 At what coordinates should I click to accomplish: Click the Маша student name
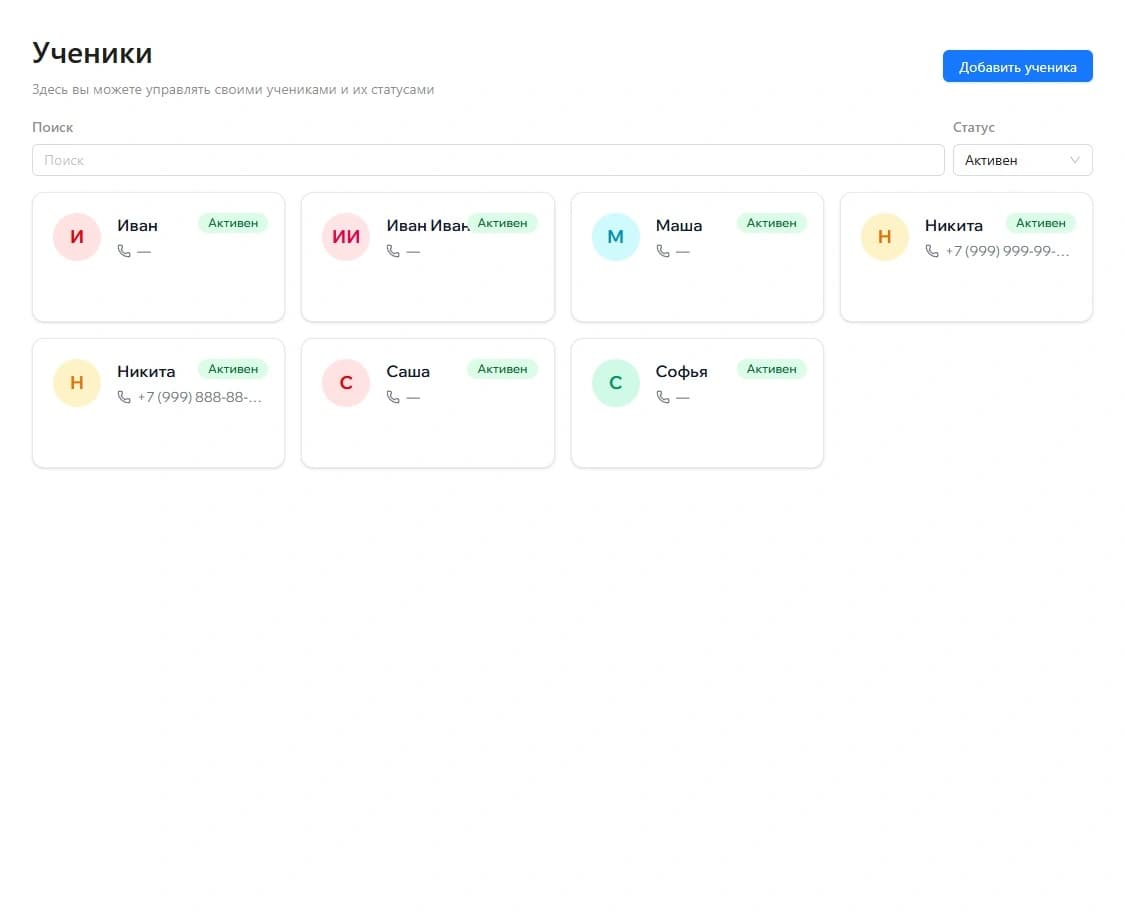[679, 225]
